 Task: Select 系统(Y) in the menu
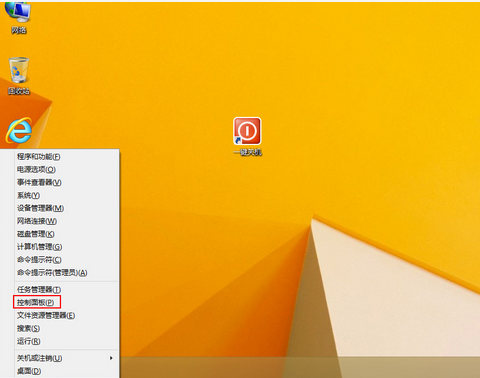click(x=66, y=195)
